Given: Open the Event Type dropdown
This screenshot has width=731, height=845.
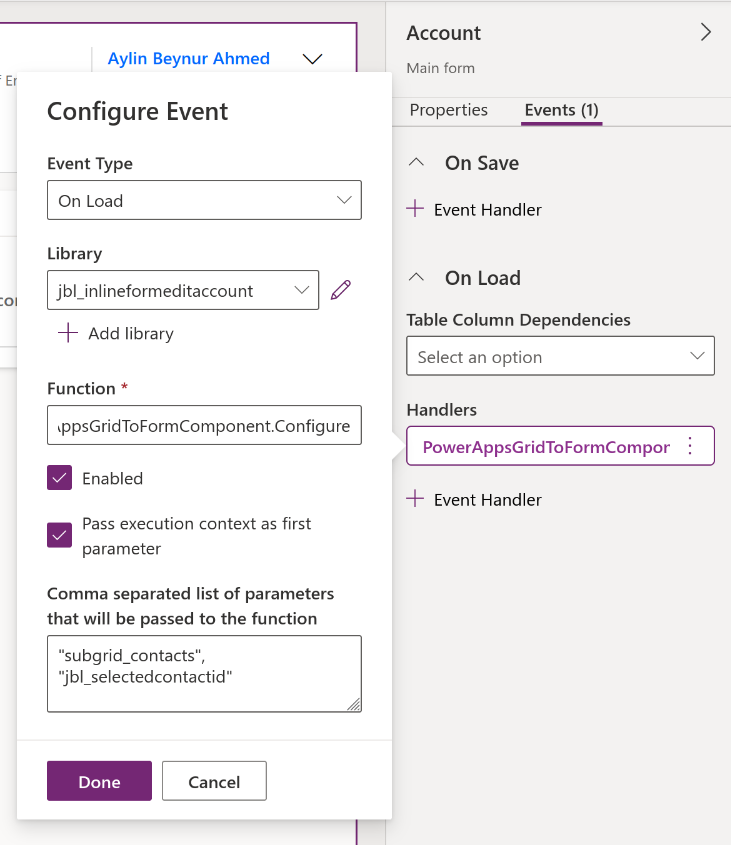Looking at the screenshot, I should [x=204, y=200].
